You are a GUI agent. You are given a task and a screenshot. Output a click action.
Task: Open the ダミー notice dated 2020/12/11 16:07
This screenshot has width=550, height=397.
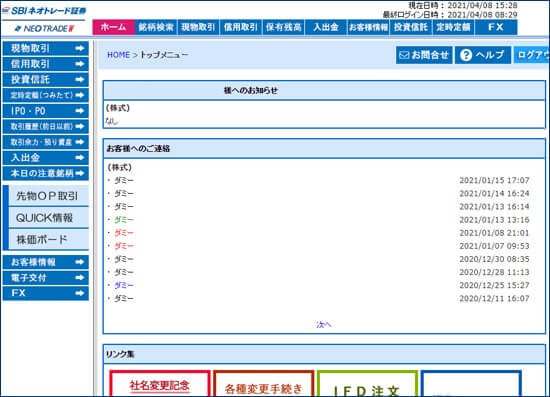pyautogui.click(x=124, y=299)
